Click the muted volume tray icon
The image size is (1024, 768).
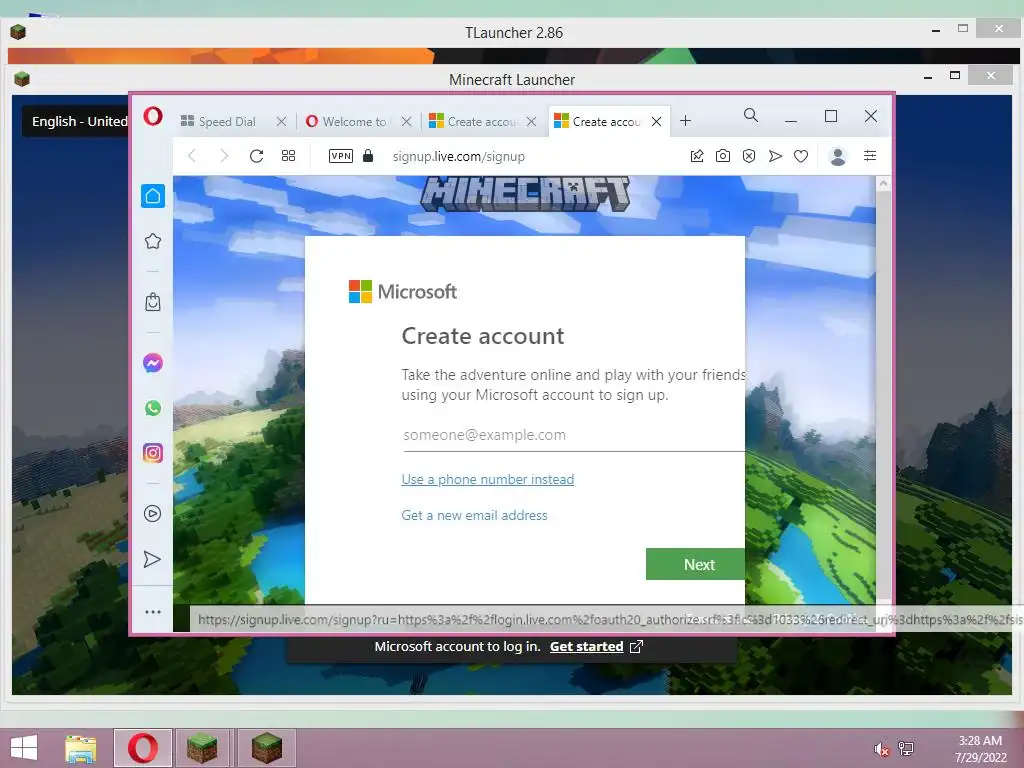pos(882,749)
